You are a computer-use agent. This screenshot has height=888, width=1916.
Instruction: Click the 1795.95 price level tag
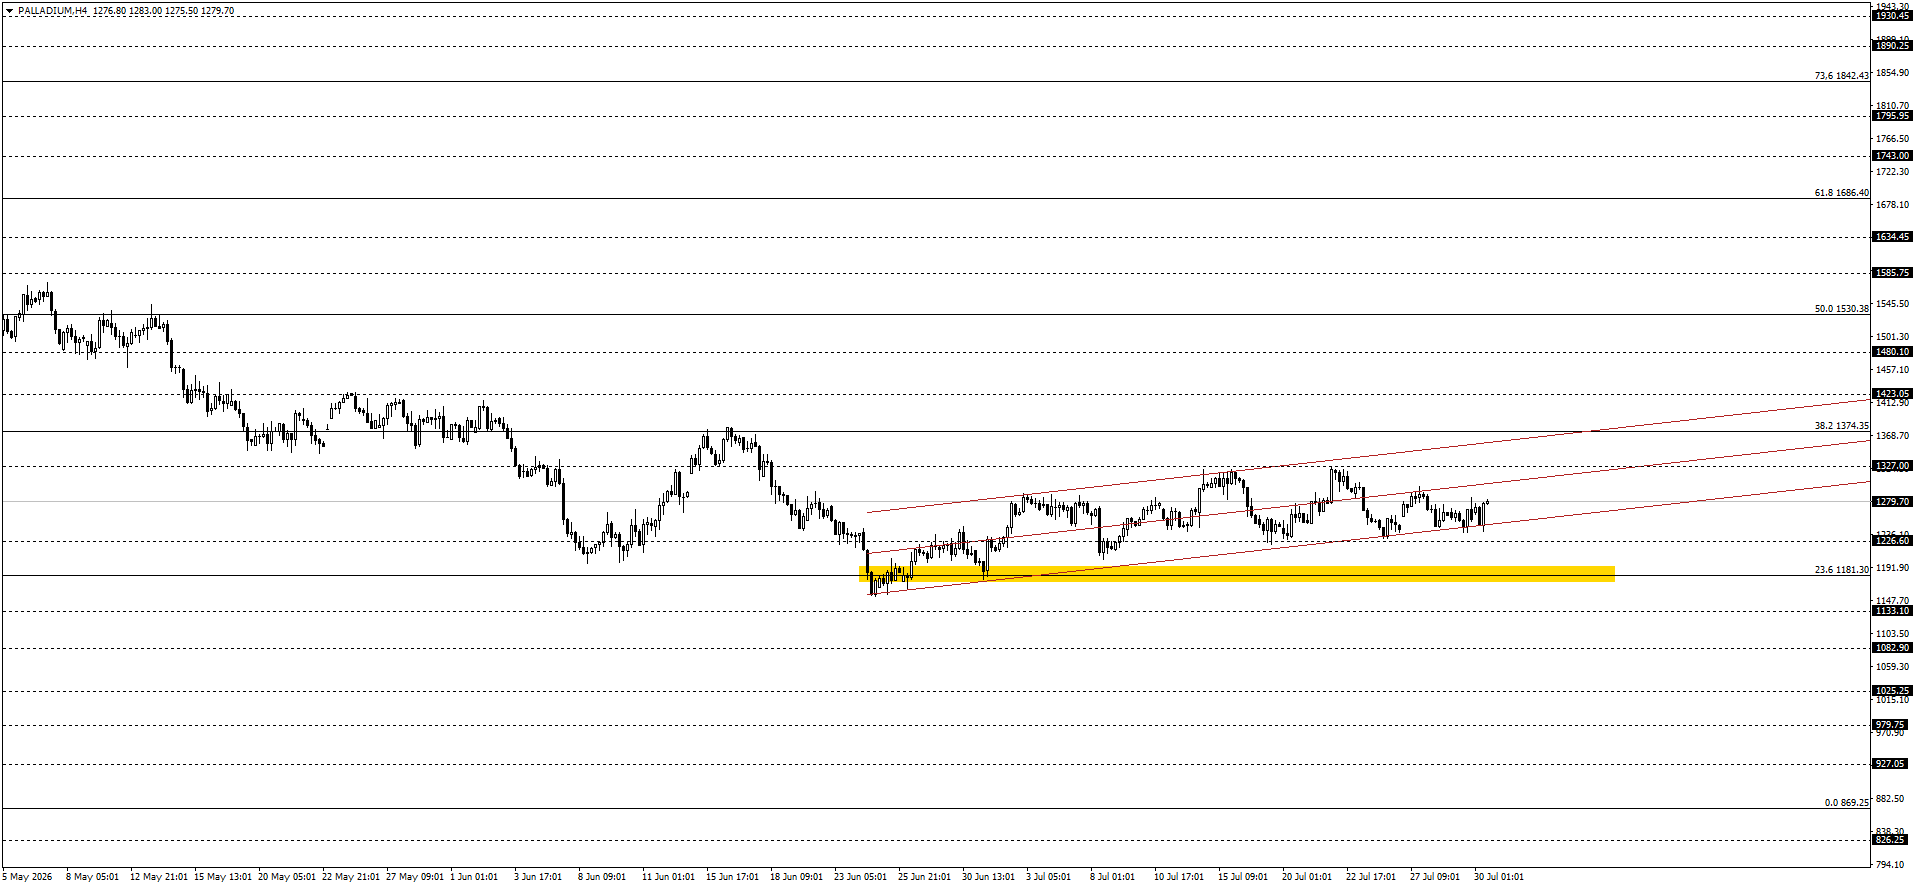(x=1892, y=116)
